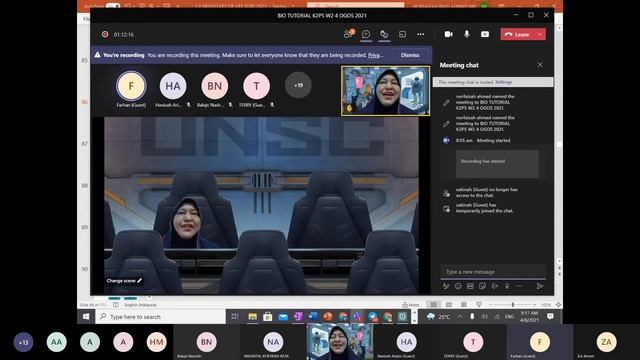Screen dimensions: 640x360
Task: Leave the meeting with Leave button
Action: pos(518,35)
